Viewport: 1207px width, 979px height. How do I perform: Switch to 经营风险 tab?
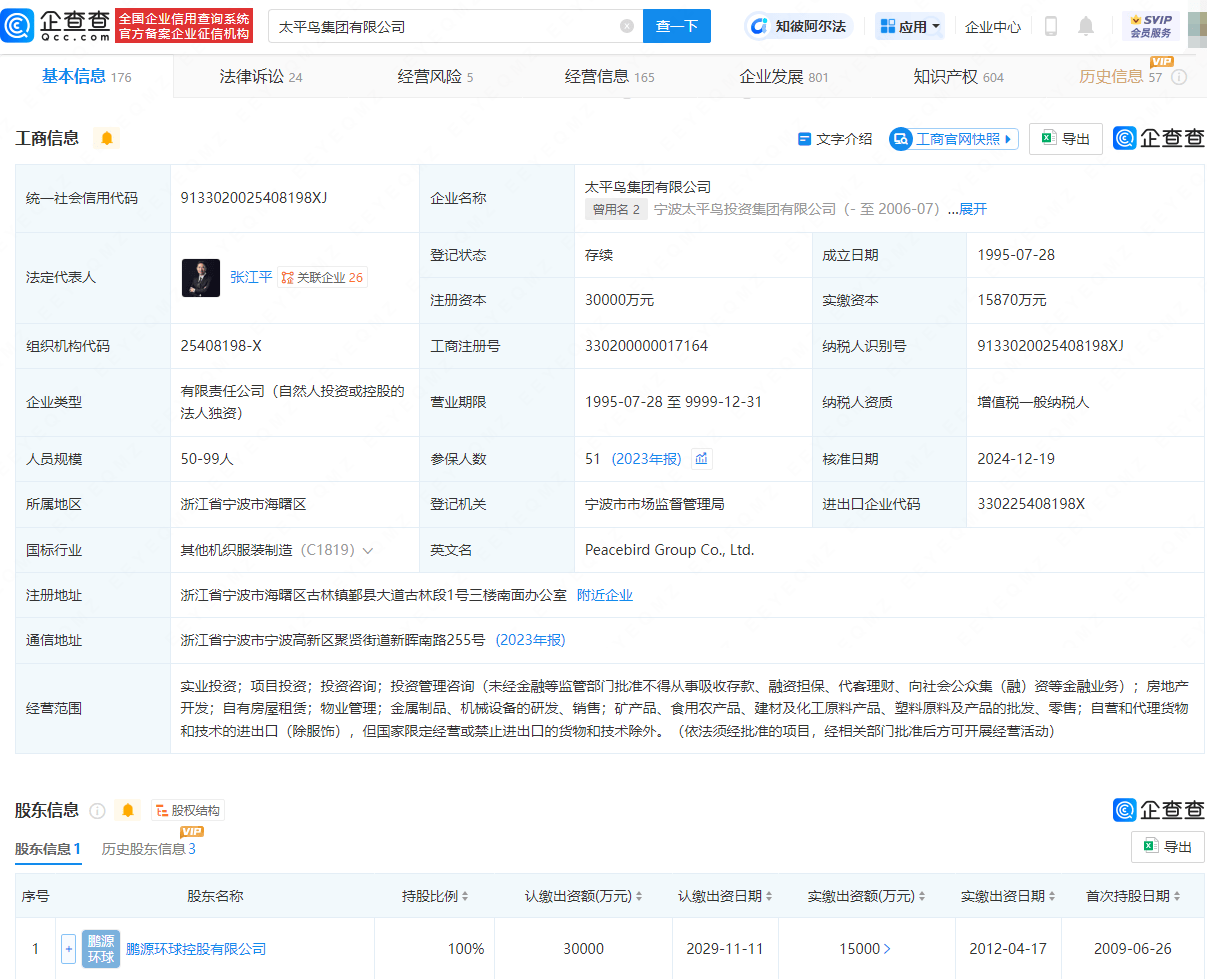point(435,77)
